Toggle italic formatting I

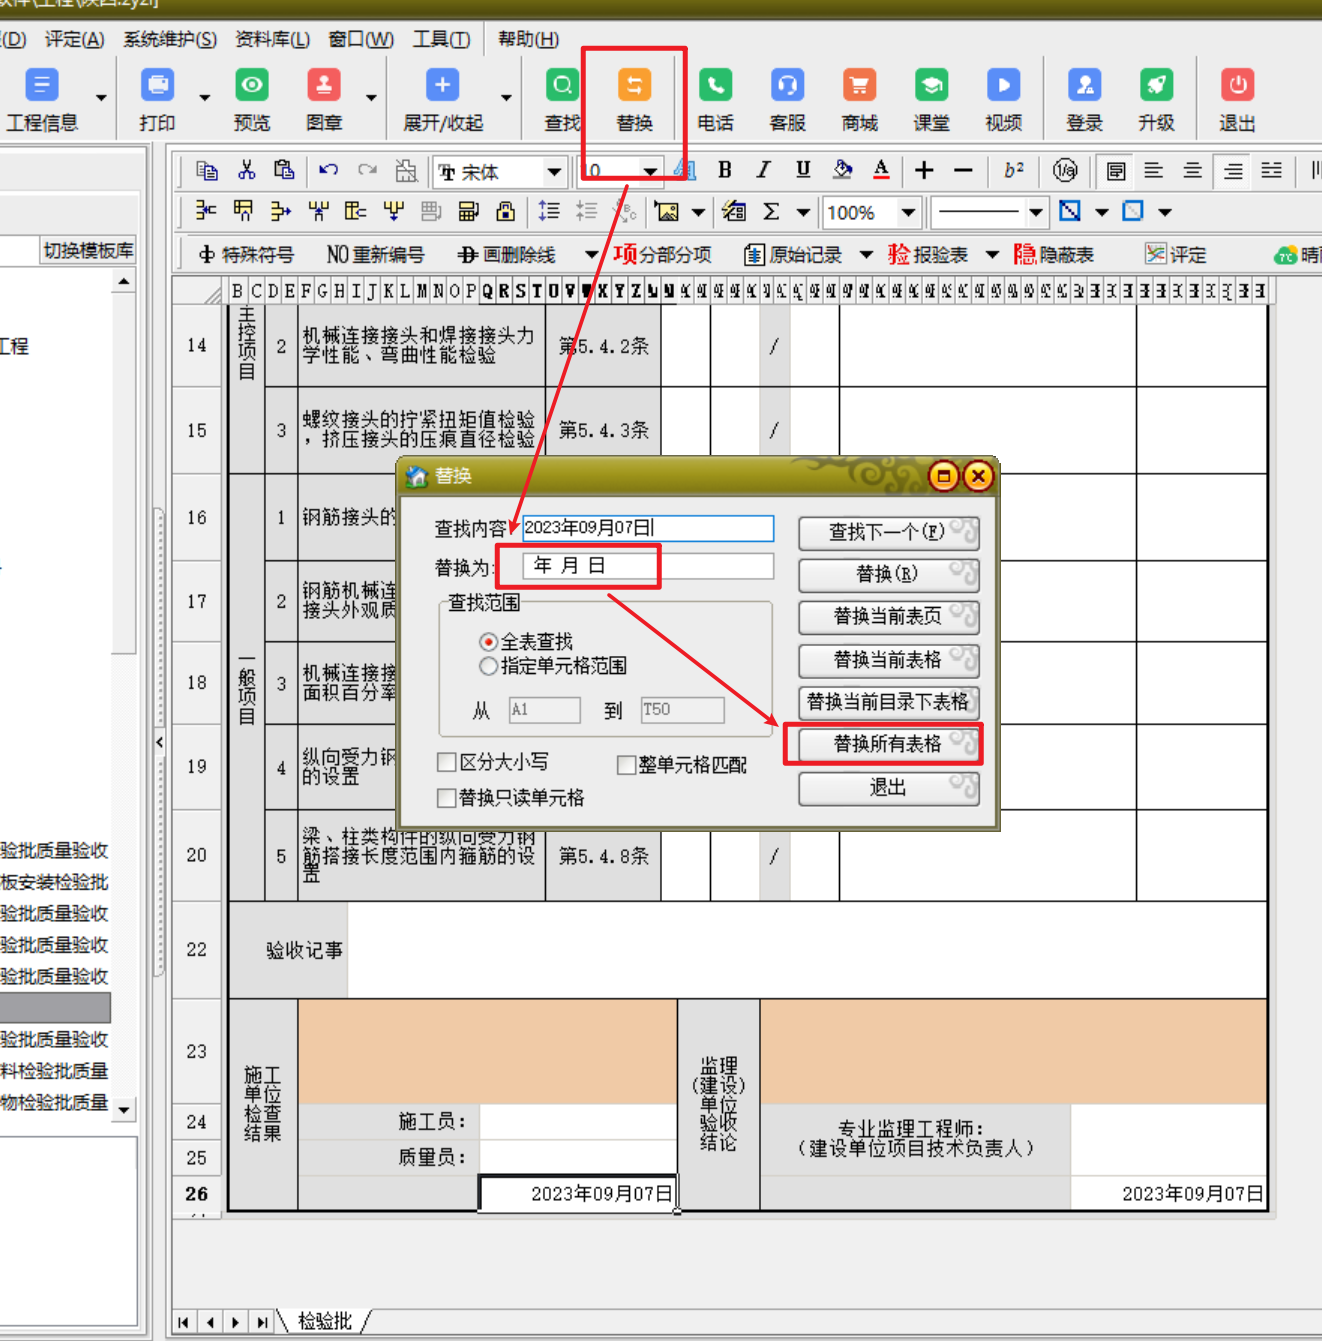(764, 170)
